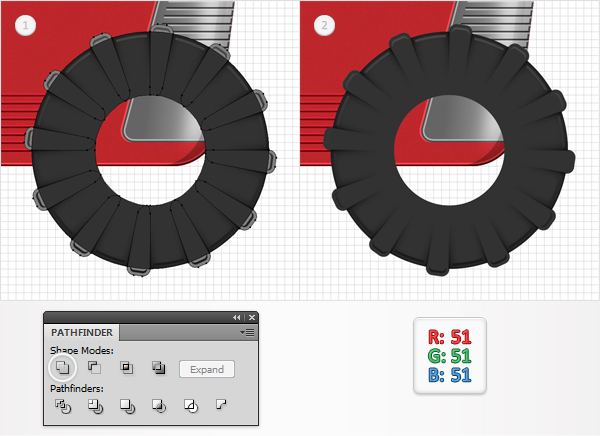Open the Pathfinder panel options menu
Viewport: 600px width, 436px height.
[x=248, y=332]
